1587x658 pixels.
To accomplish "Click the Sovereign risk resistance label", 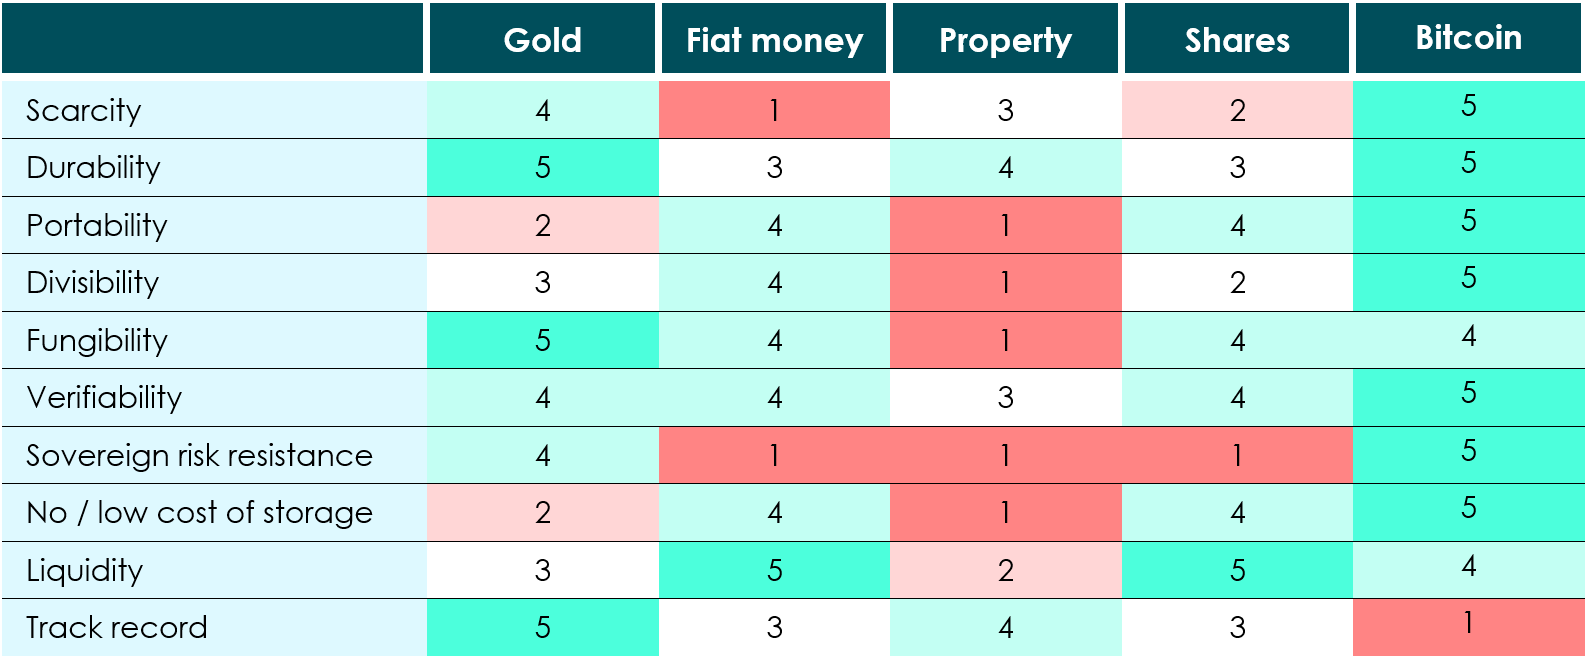I will tap(199, 455).
